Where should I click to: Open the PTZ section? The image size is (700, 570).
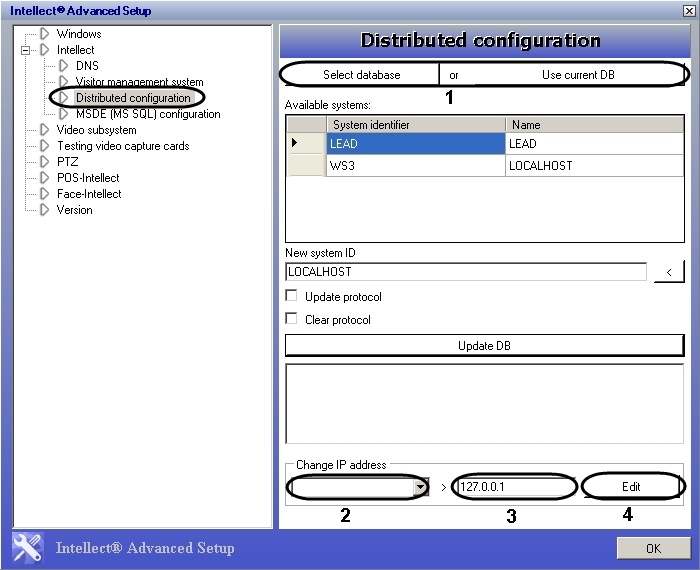[x=67, y=162]
